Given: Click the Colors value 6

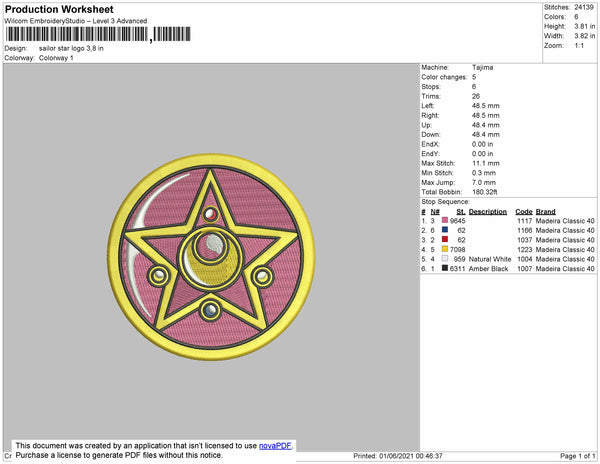Looking at the screenshot, I should pyautogui.click(x=576, y=17).
